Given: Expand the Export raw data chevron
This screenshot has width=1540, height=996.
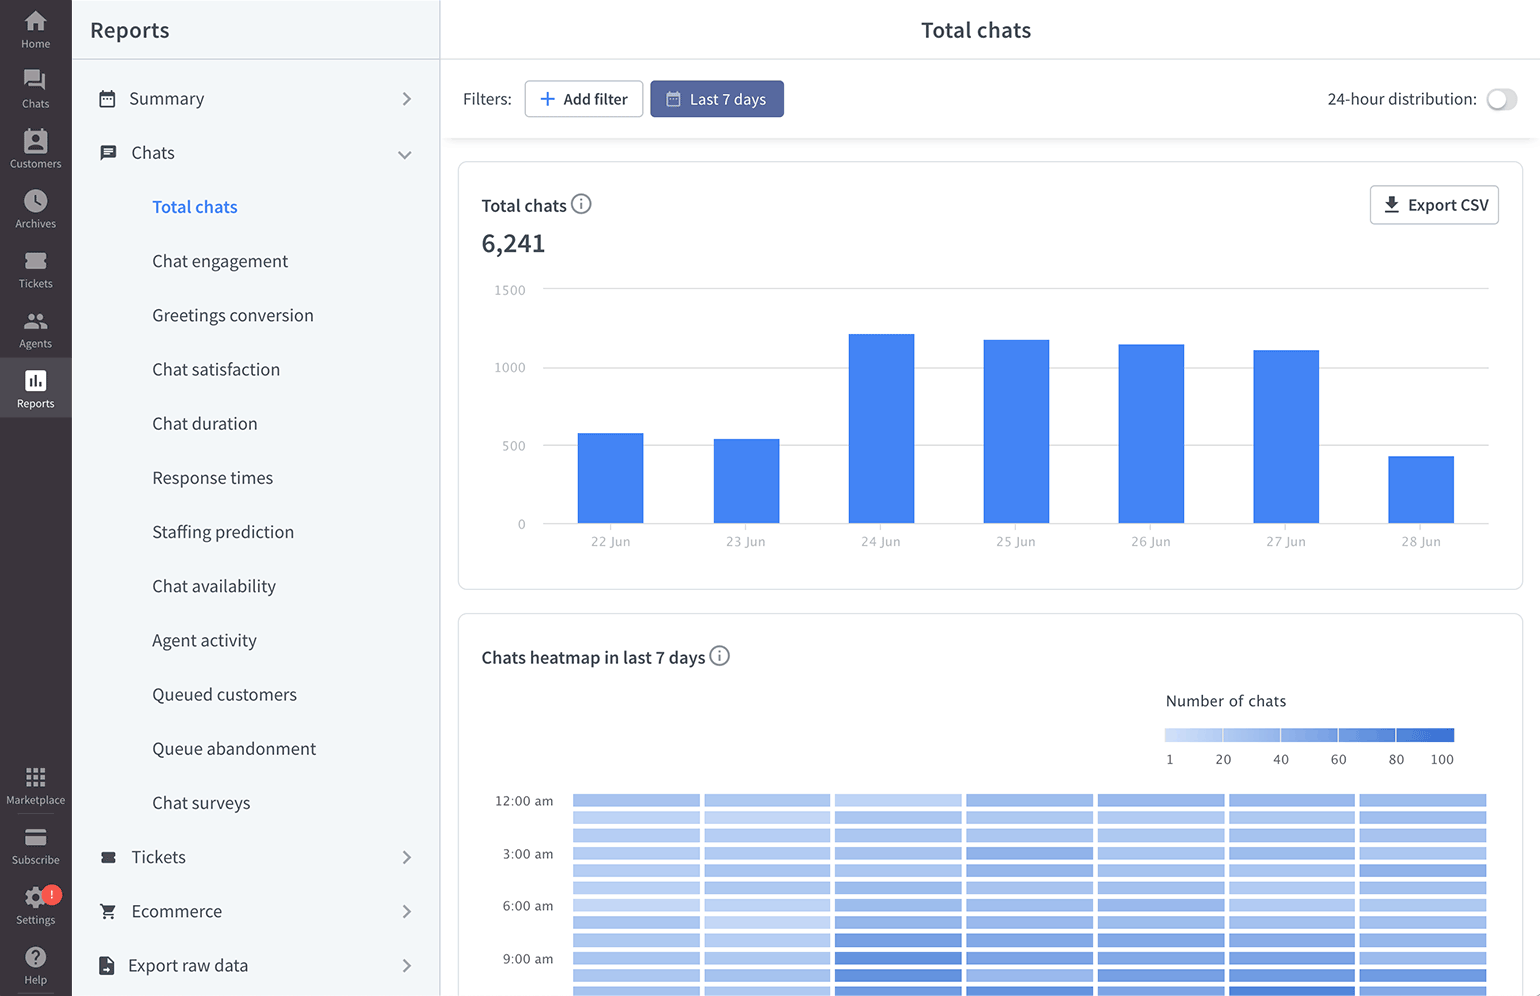Looking at the screenshot, I should click(406, 965).
